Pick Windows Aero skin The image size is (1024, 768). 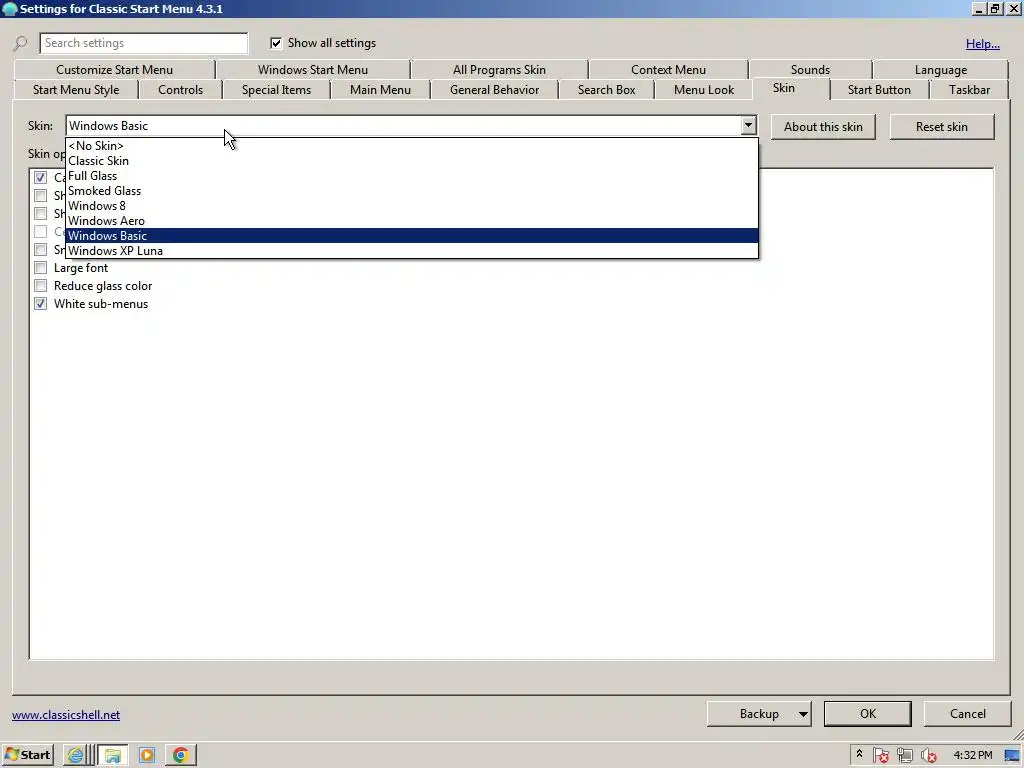coord(412,221)
